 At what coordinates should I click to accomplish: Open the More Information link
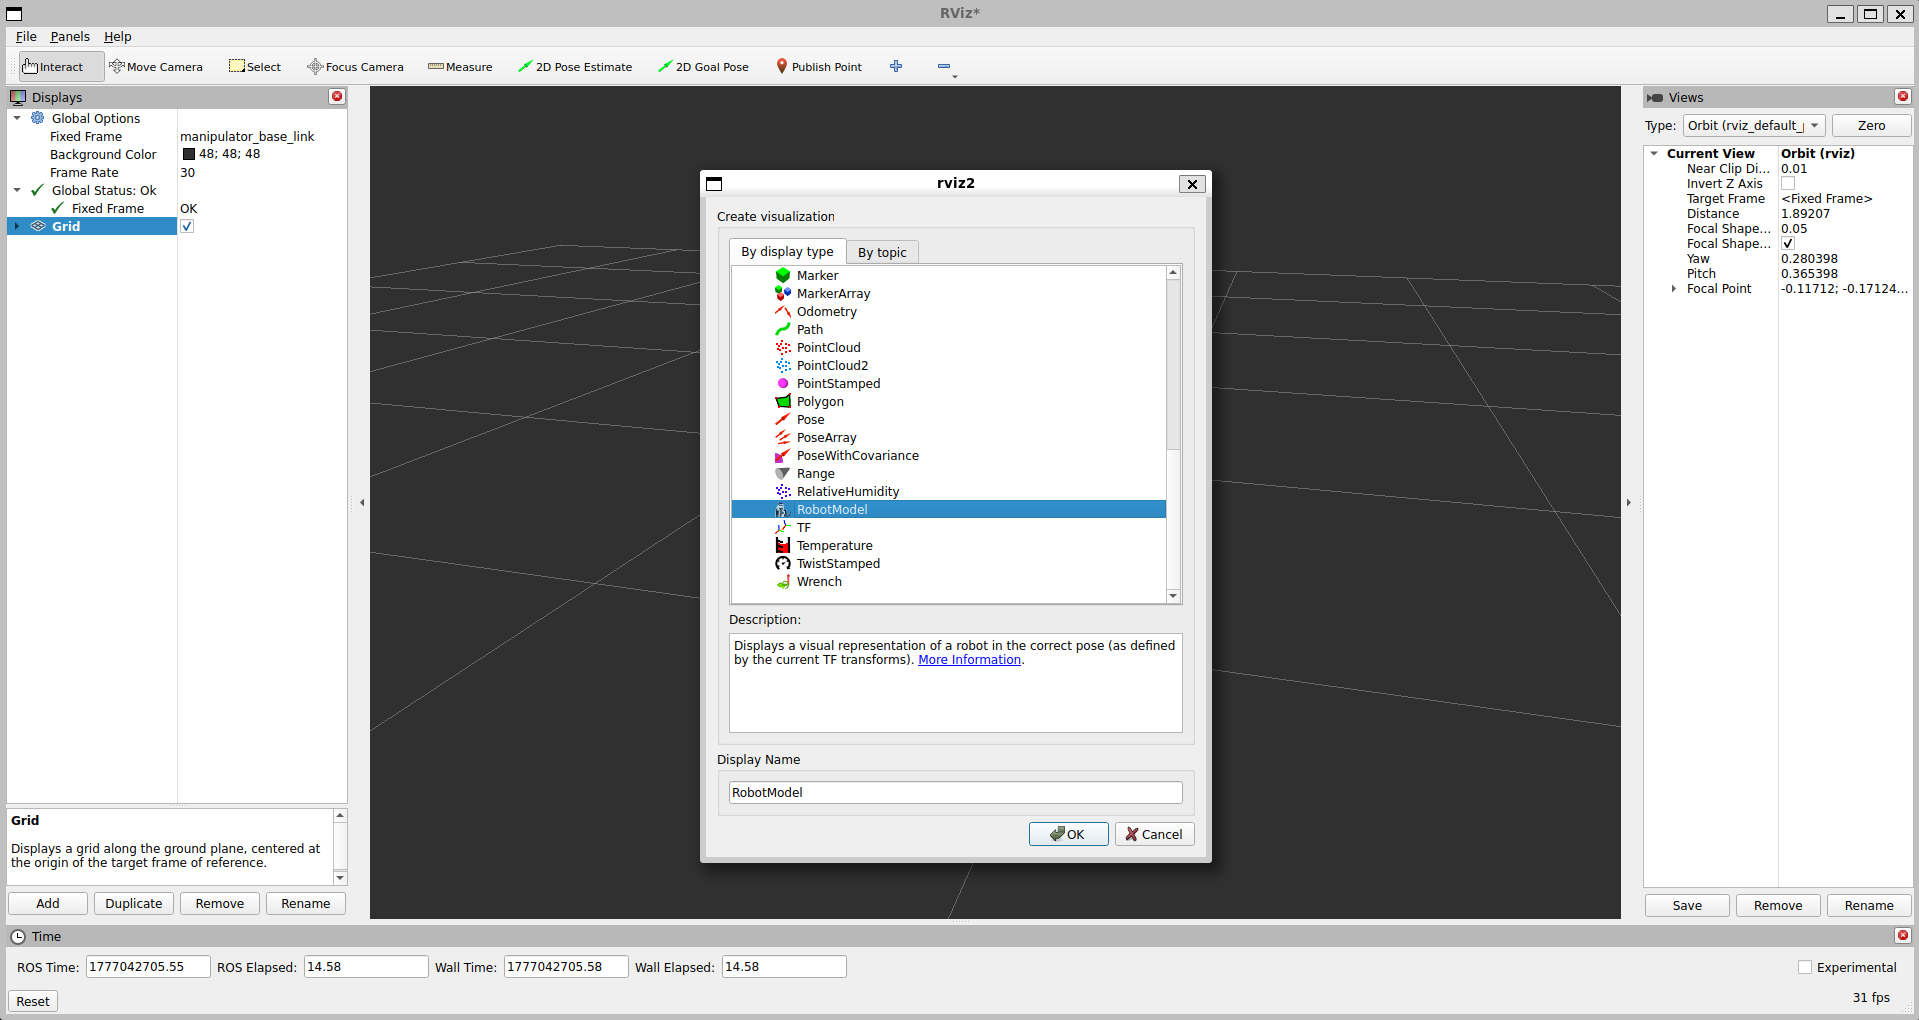click(x=969, y=660)
